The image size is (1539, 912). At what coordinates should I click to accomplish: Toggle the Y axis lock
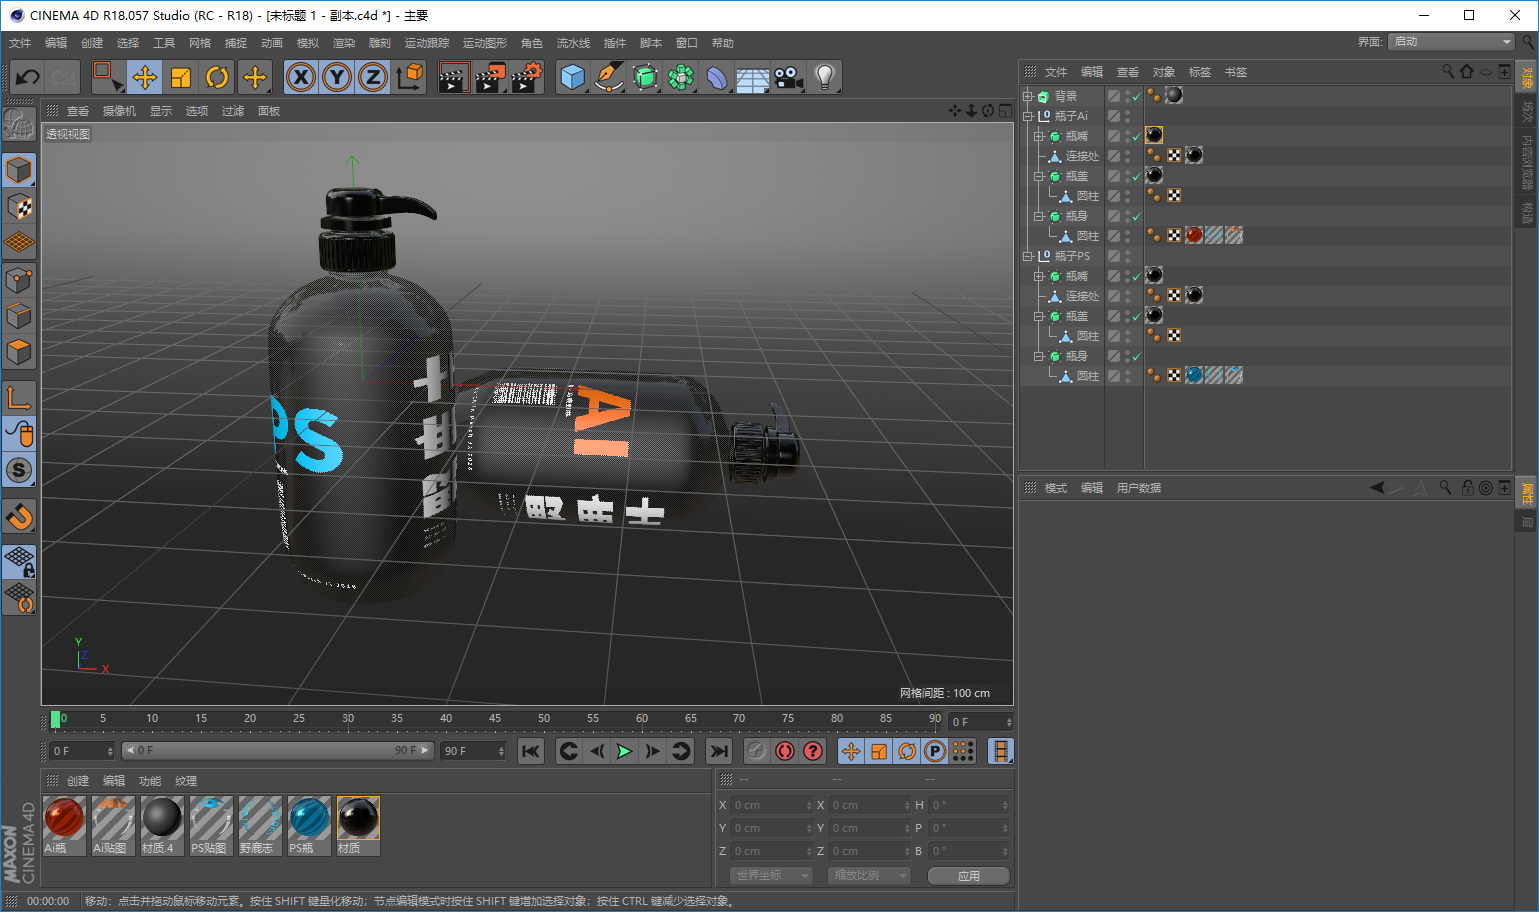tap(337, 77)
